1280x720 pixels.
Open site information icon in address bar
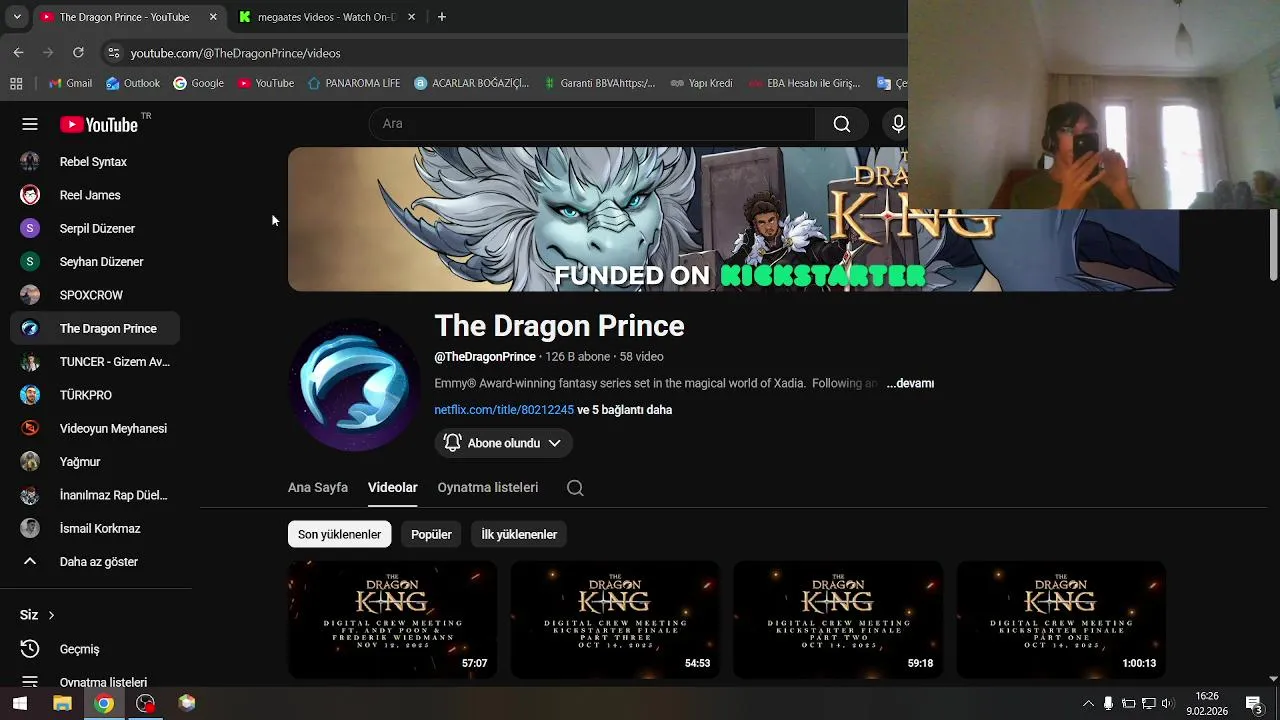pos(113,53)
